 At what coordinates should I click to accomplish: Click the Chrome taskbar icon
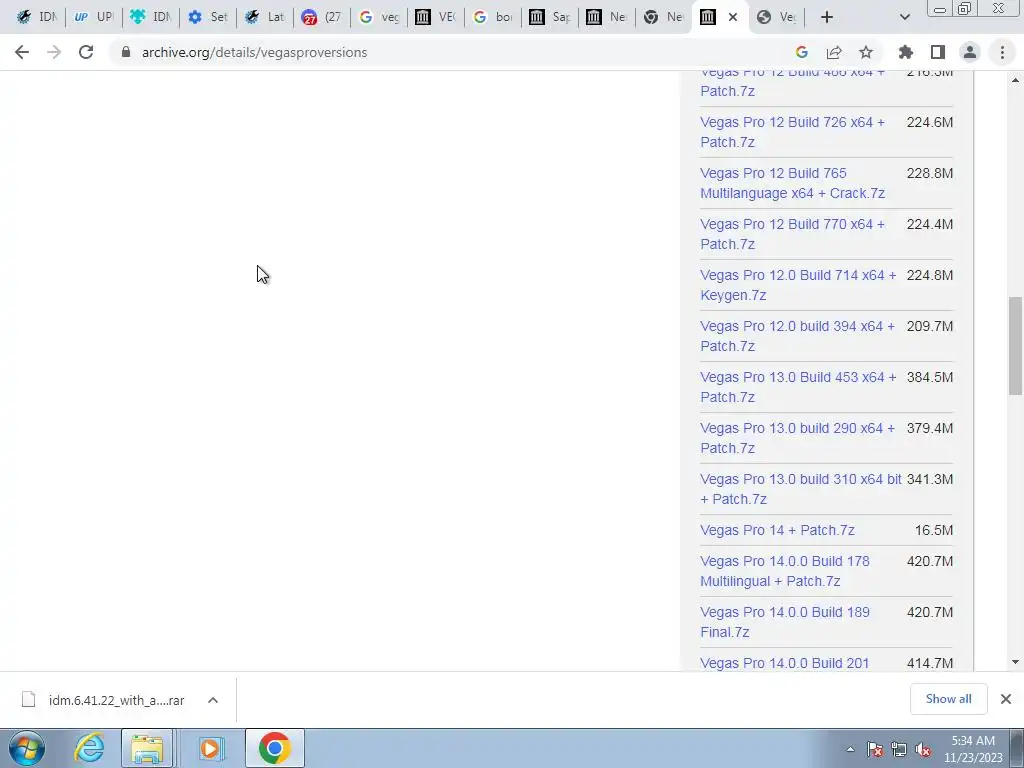coord(274,748)
